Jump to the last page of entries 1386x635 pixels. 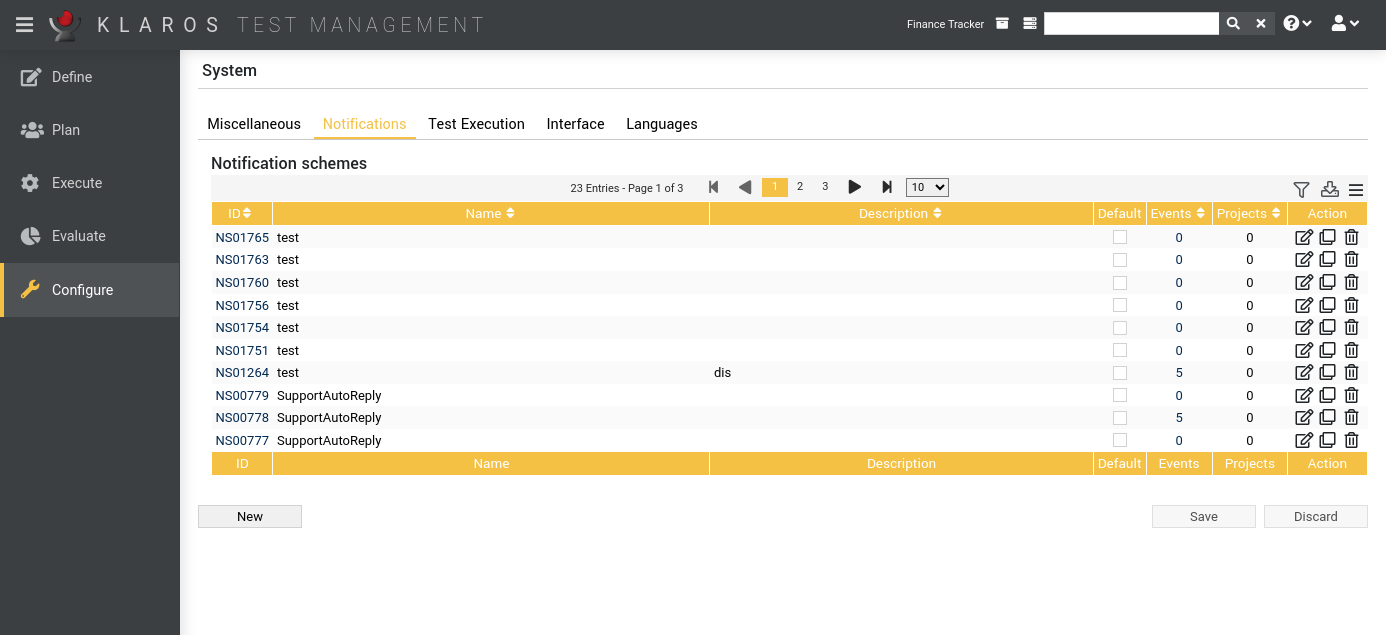(887, 186)
